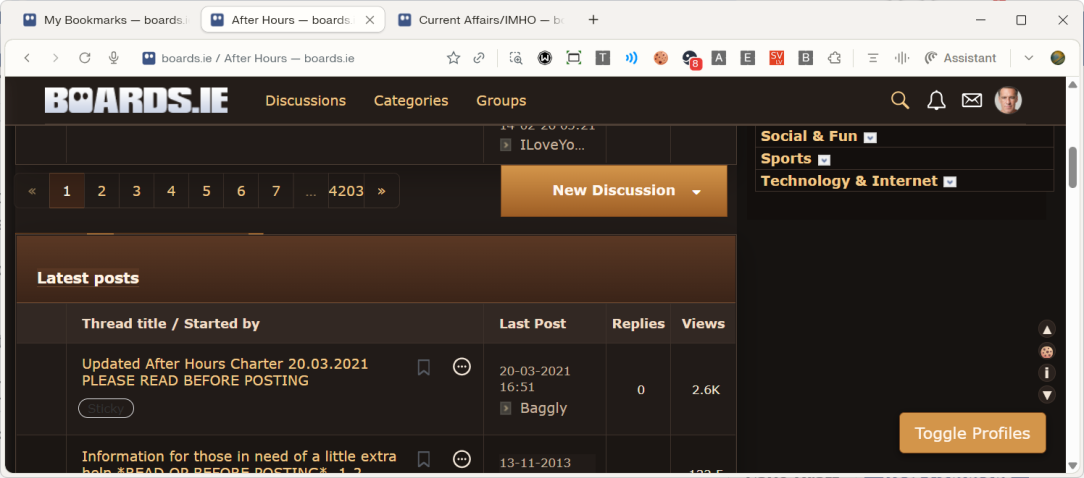Viewport: 1084px width, 478px height.
Task: Open a new browser tab
Action: pyautogui.click(x=593, y=20)
